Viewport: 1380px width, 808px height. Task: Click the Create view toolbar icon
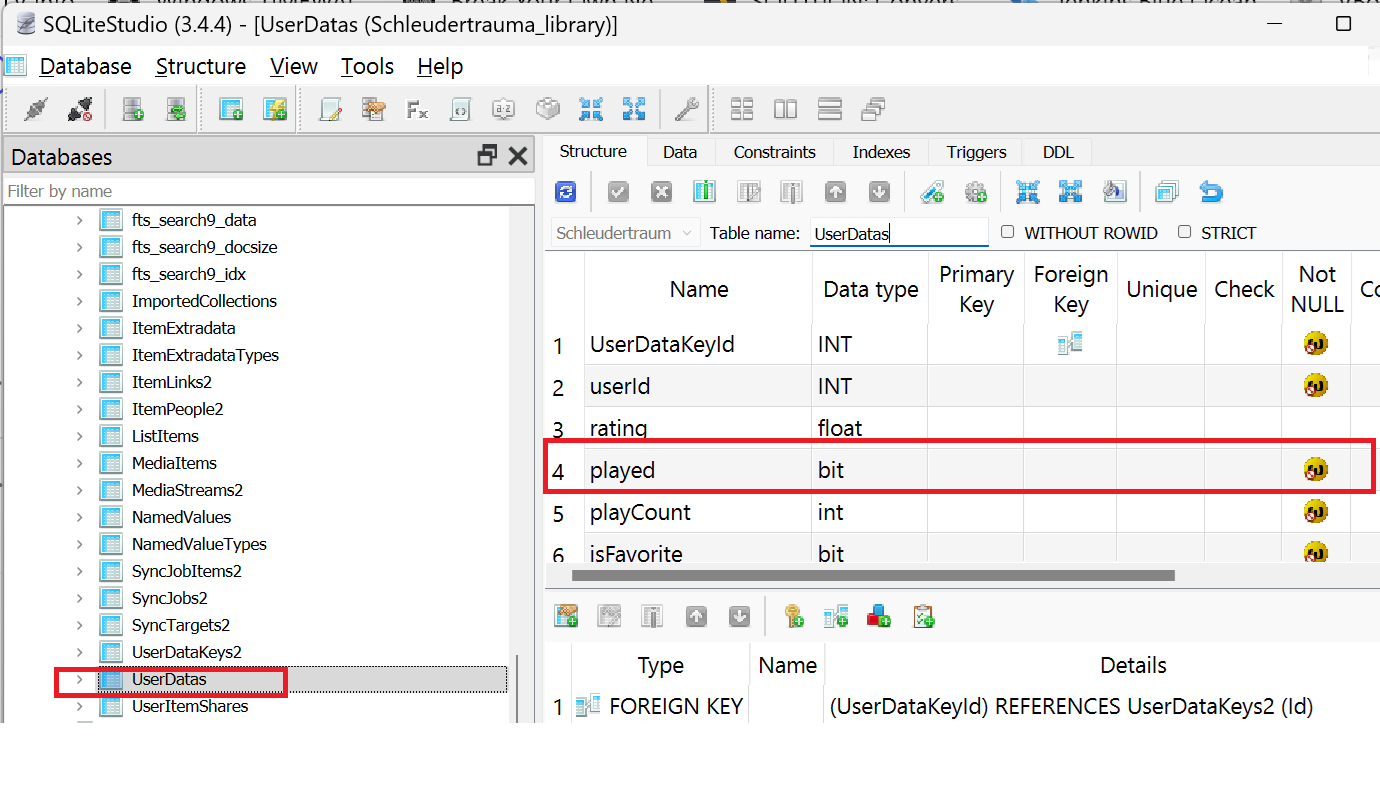[275, 109]
